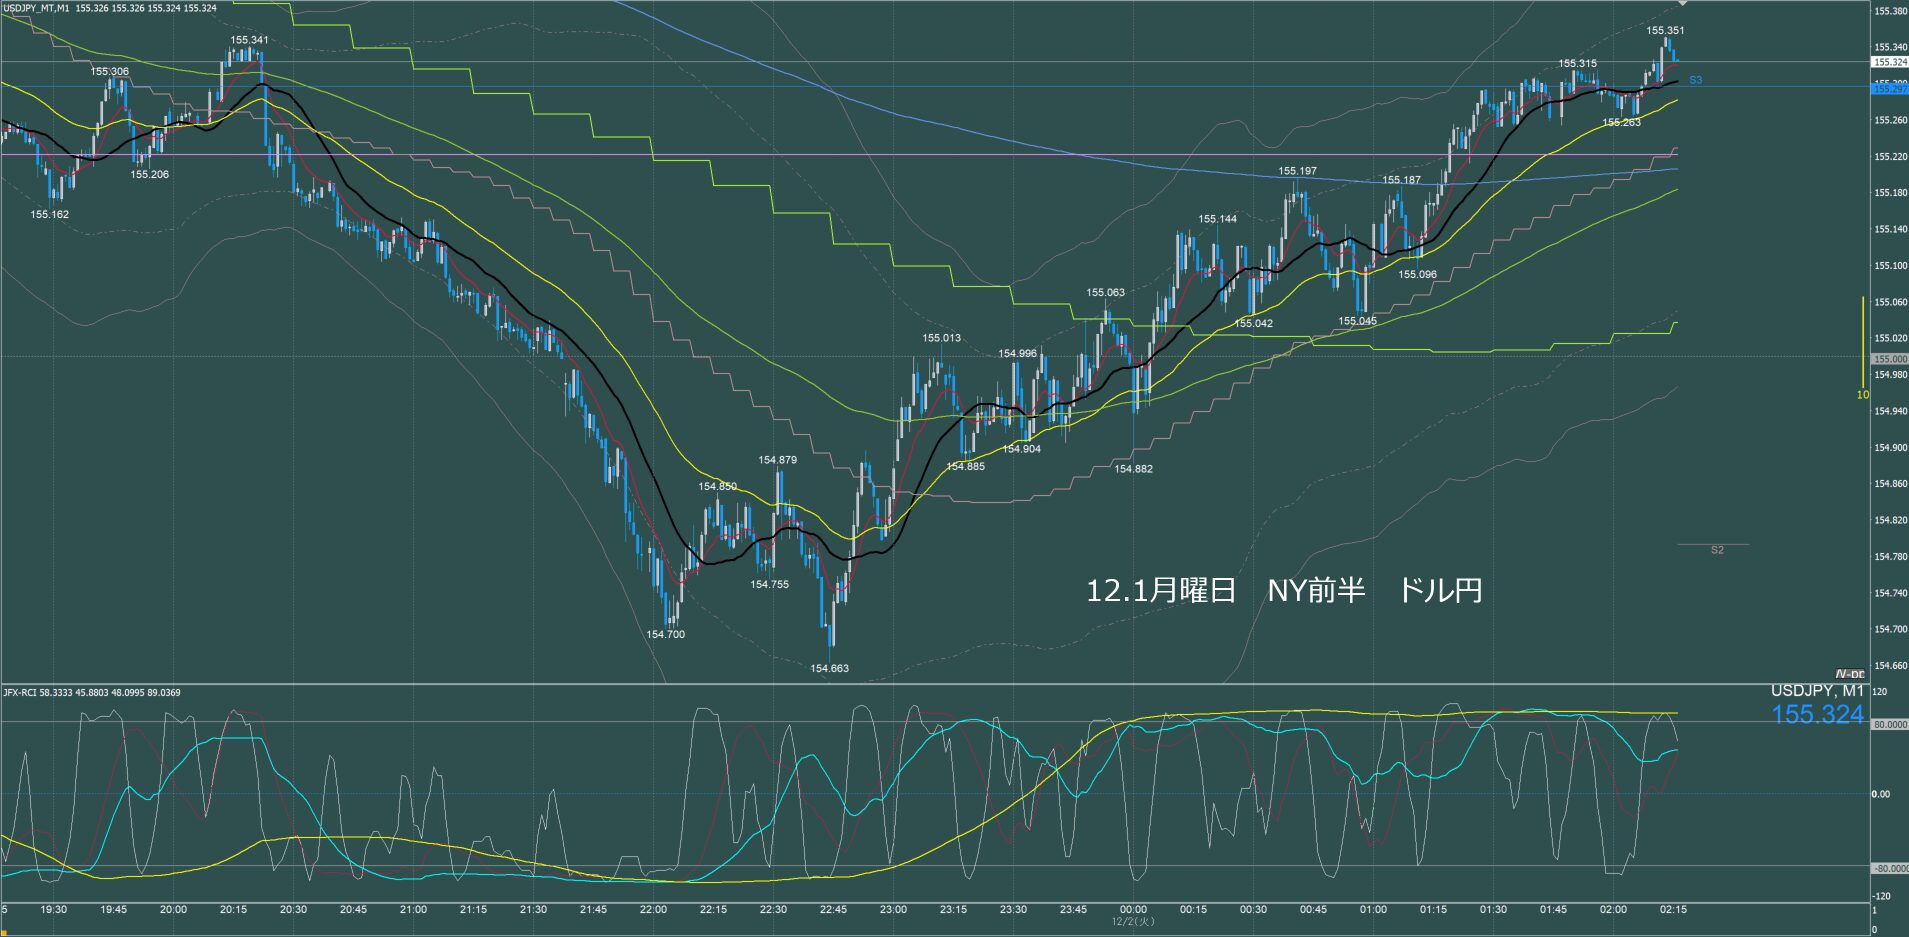Click the 22:00 mark on time axis
1909x937 pixels.
tap(653, 909)
